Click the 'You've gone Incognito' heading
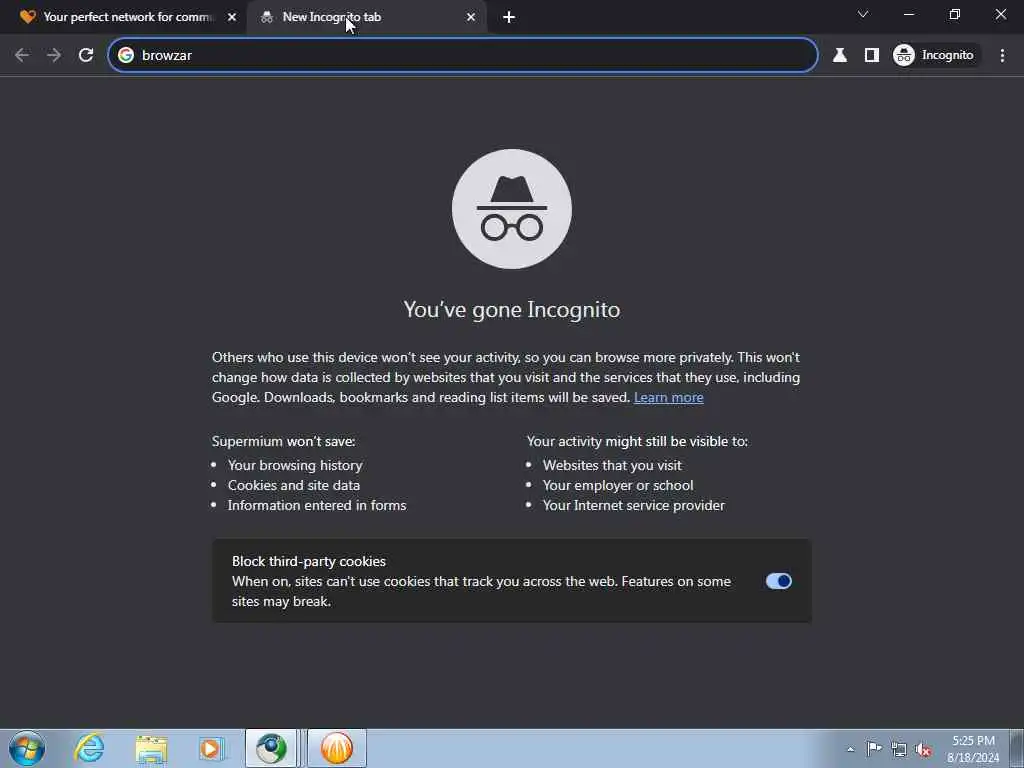 click(512, 309)
